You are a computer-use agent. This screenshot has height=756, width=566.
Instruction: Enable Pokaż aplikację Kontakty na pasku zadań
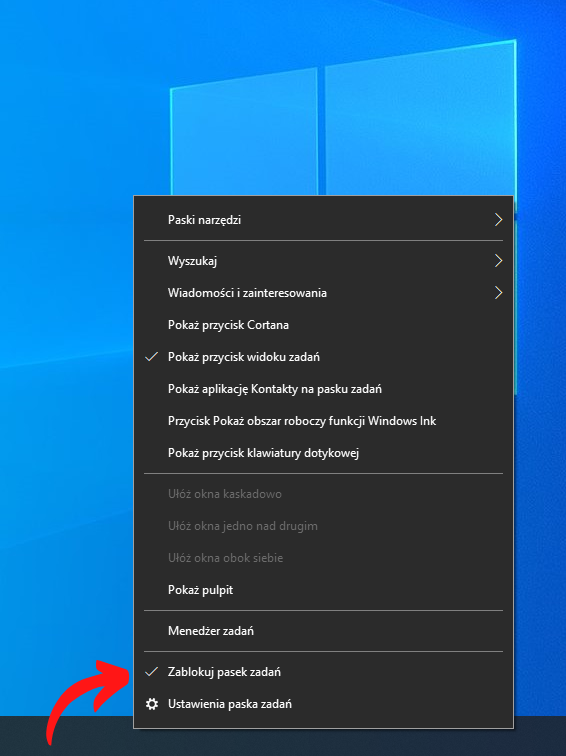(x=323, y=389)
